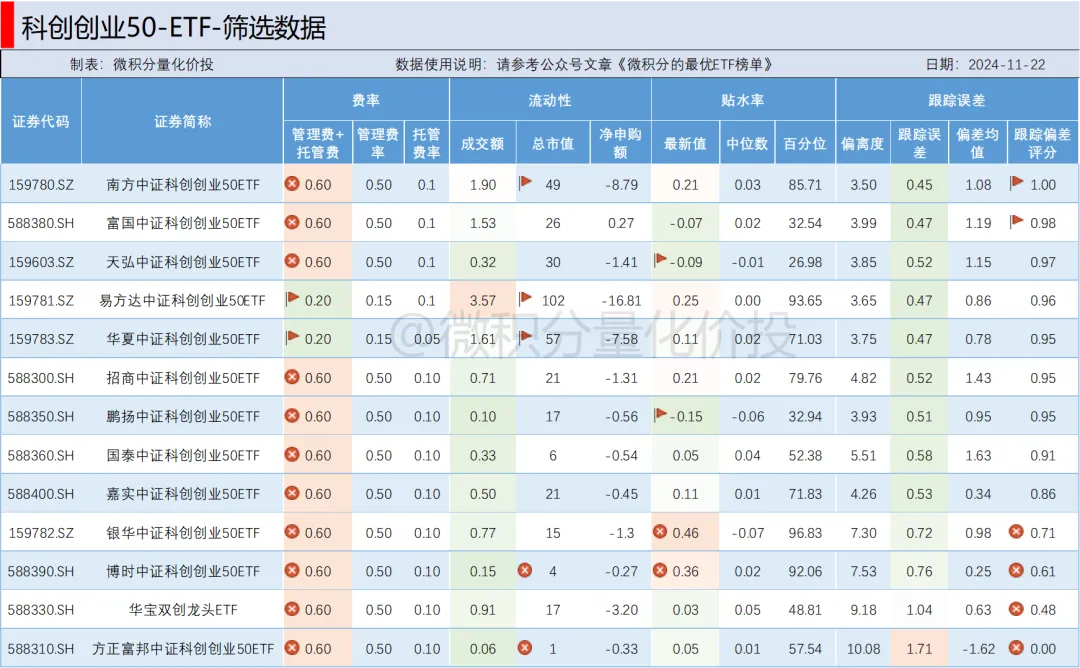
Task: Click the red flag next to 总市值 value 102
Action: tap(525, 299)
